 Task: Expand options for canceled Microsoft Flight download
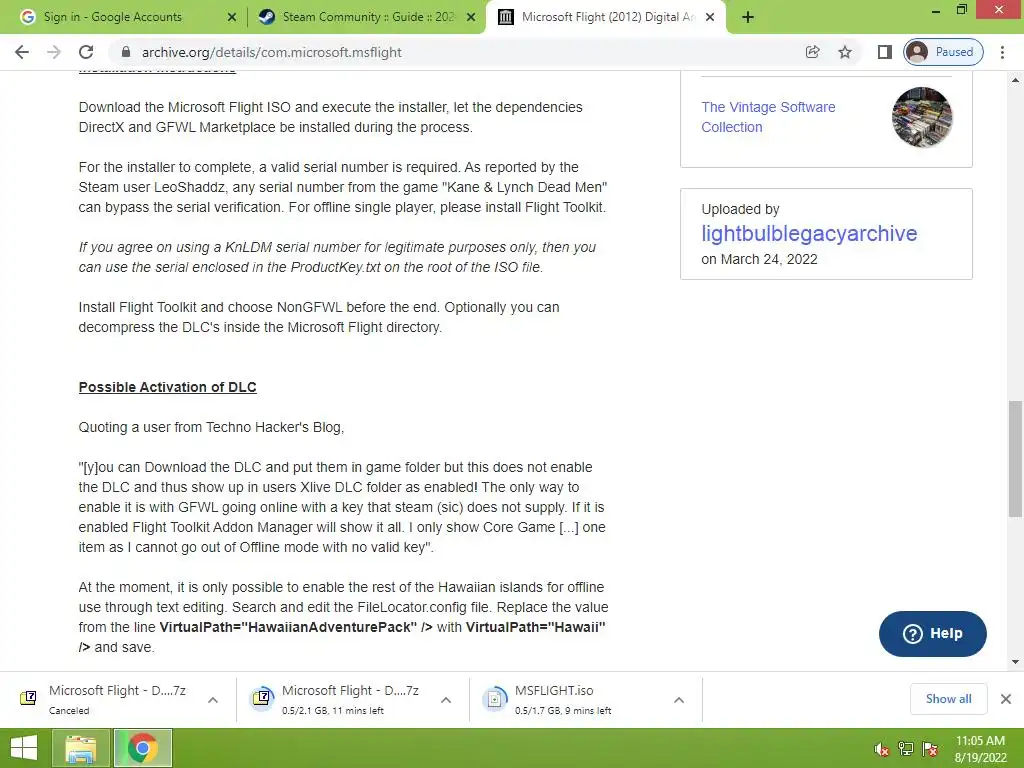pyautogui.click(x=213, y=700)
